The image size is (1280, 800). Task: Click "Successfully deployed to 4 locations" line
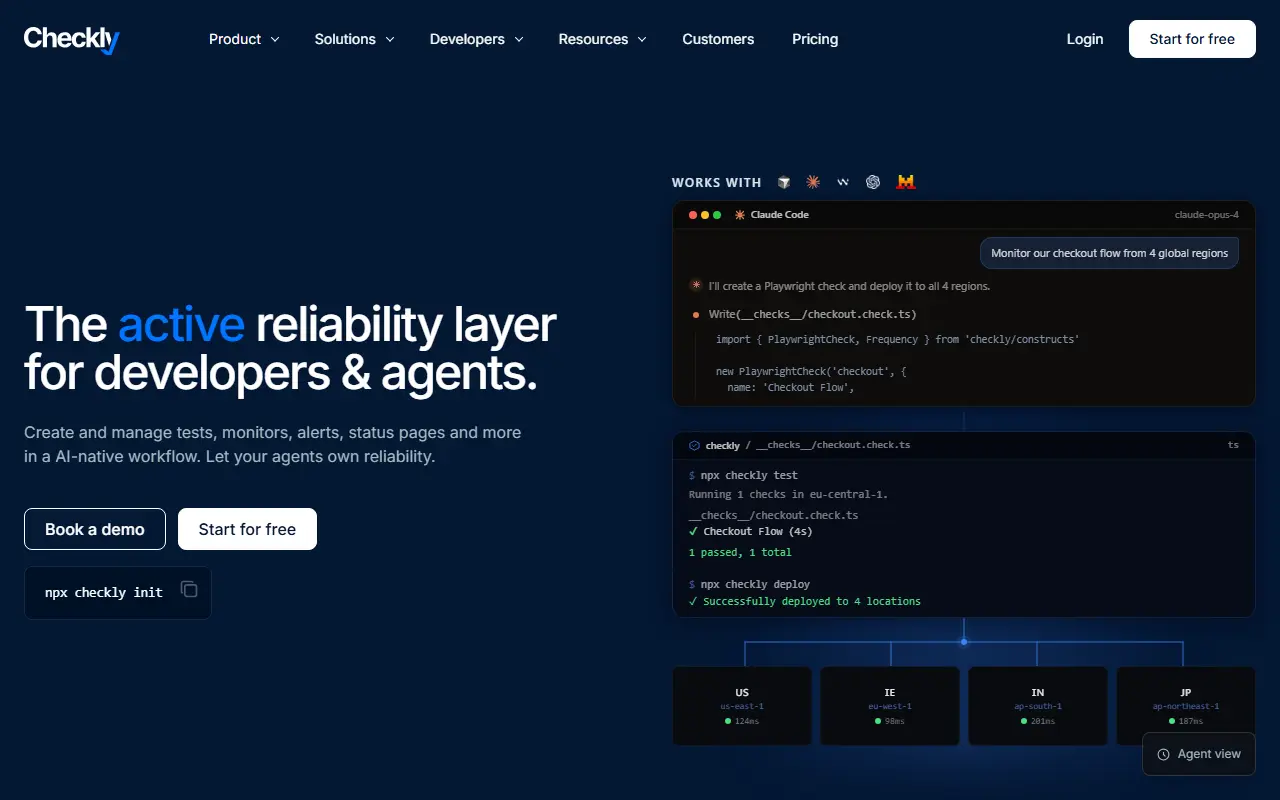point(805,602)
